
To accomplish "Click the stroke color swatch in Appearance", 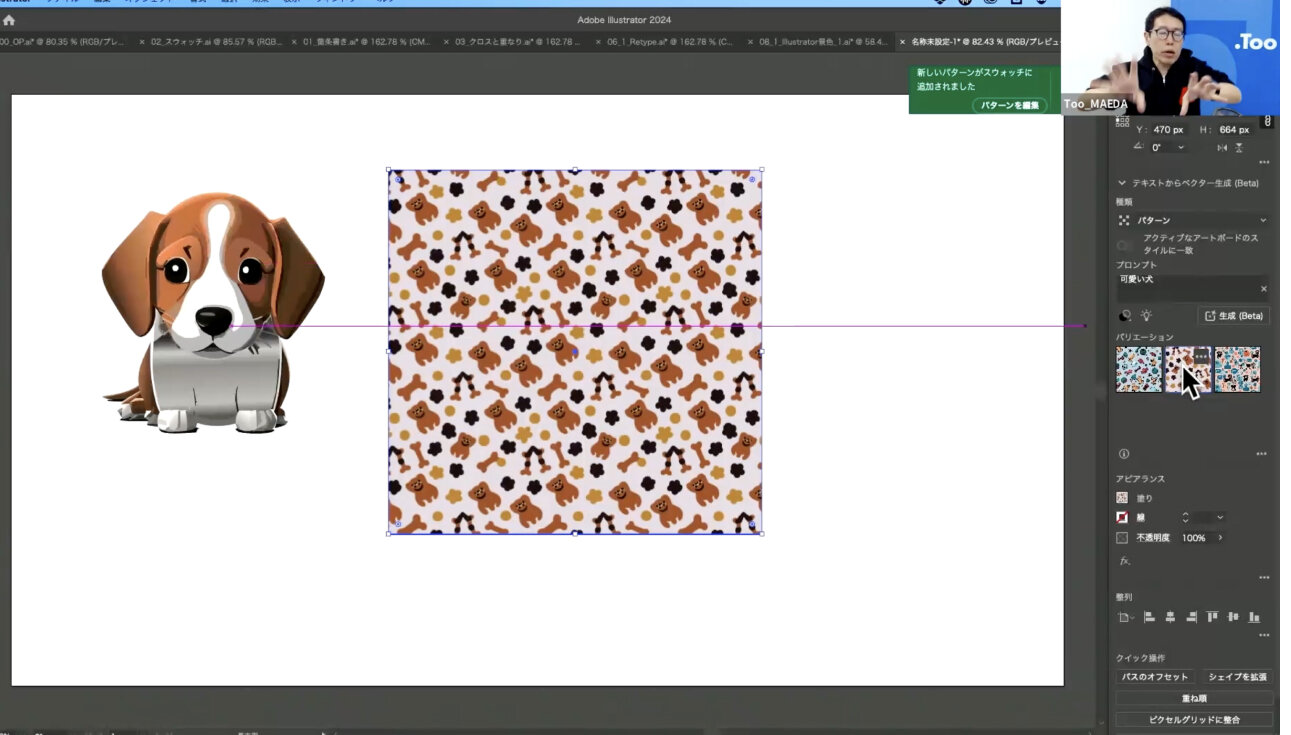I will pyautogui.click(x=1123, y=518).
